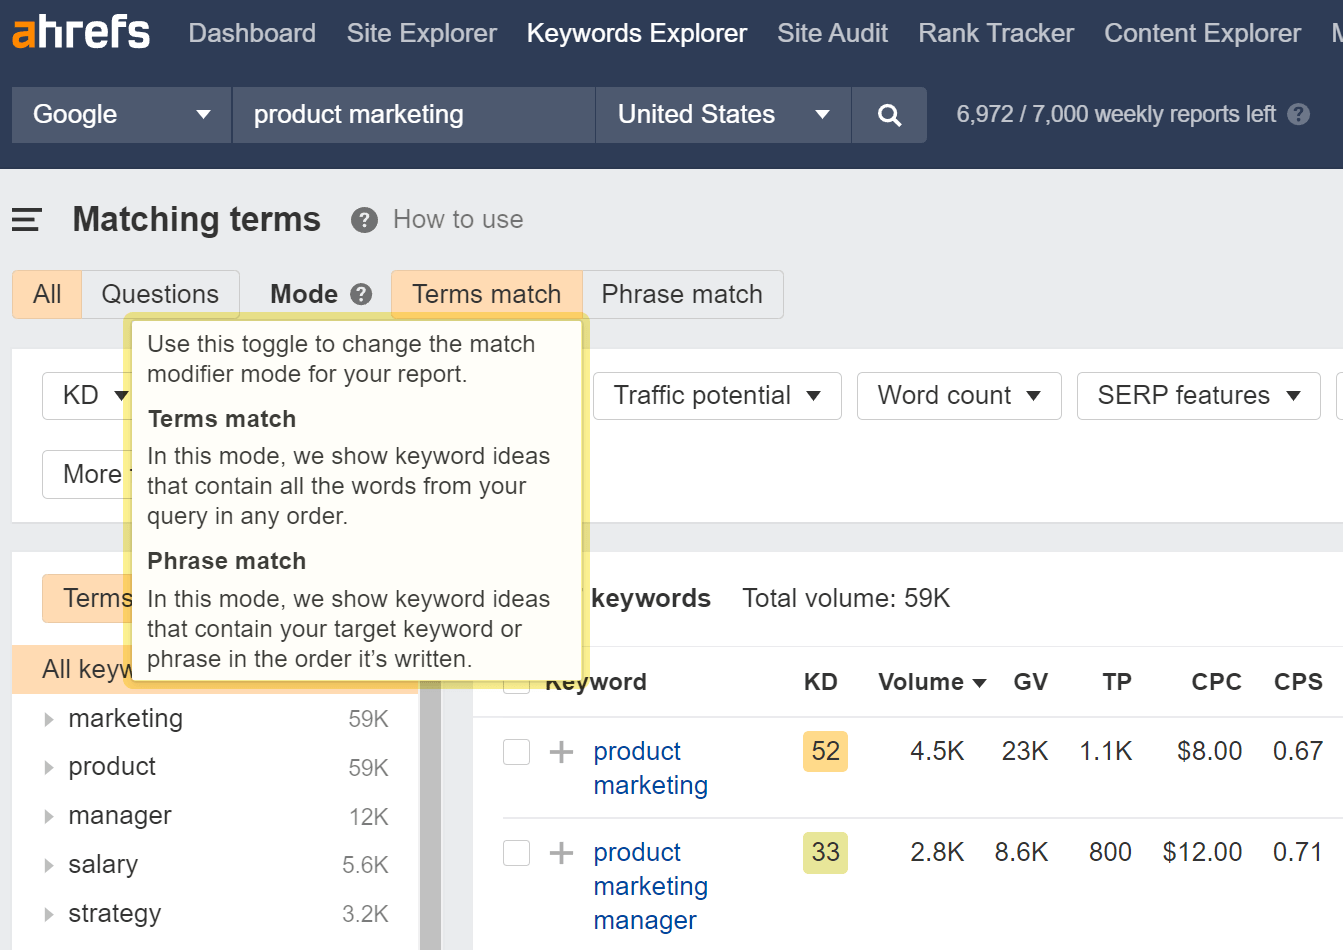
Task: Click the ahrefs logo
Action: 80,32
